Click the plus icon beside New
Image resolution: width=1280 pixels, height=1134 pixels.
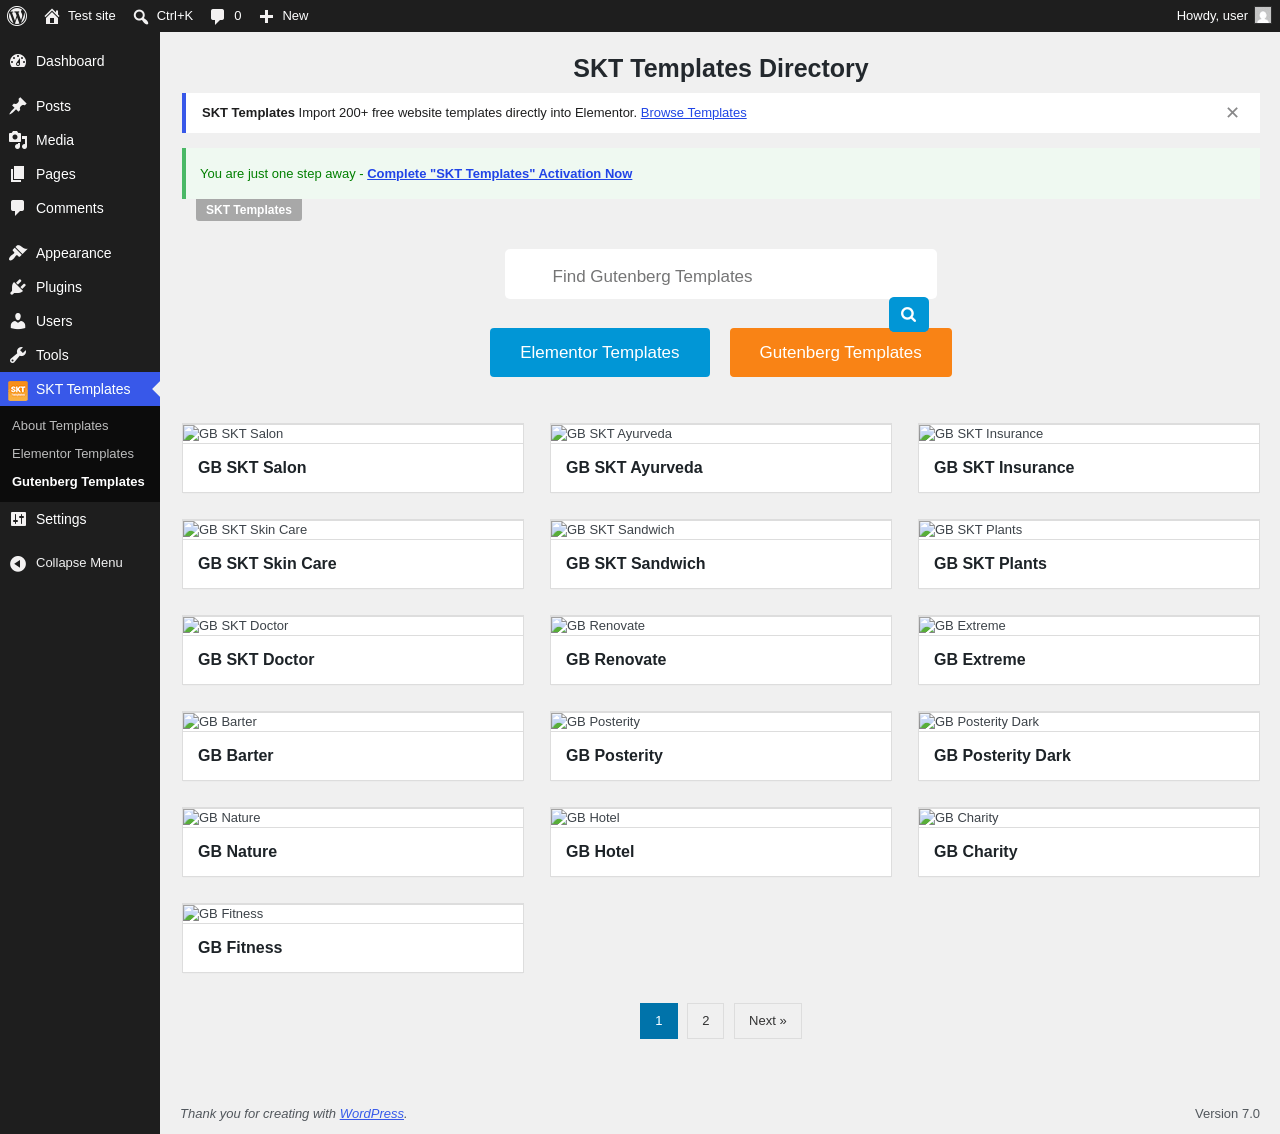266,16
